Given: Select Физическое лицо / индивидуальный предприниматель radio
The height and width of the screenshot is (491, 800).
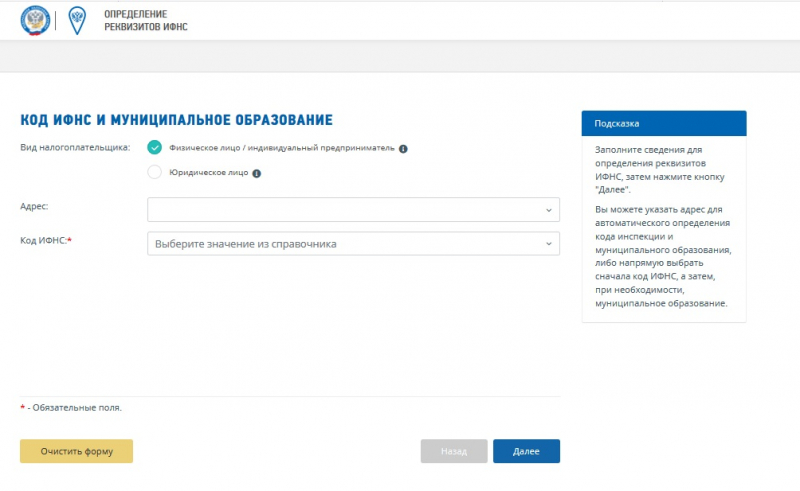Looking at the screenshot, I should [154, 147].
